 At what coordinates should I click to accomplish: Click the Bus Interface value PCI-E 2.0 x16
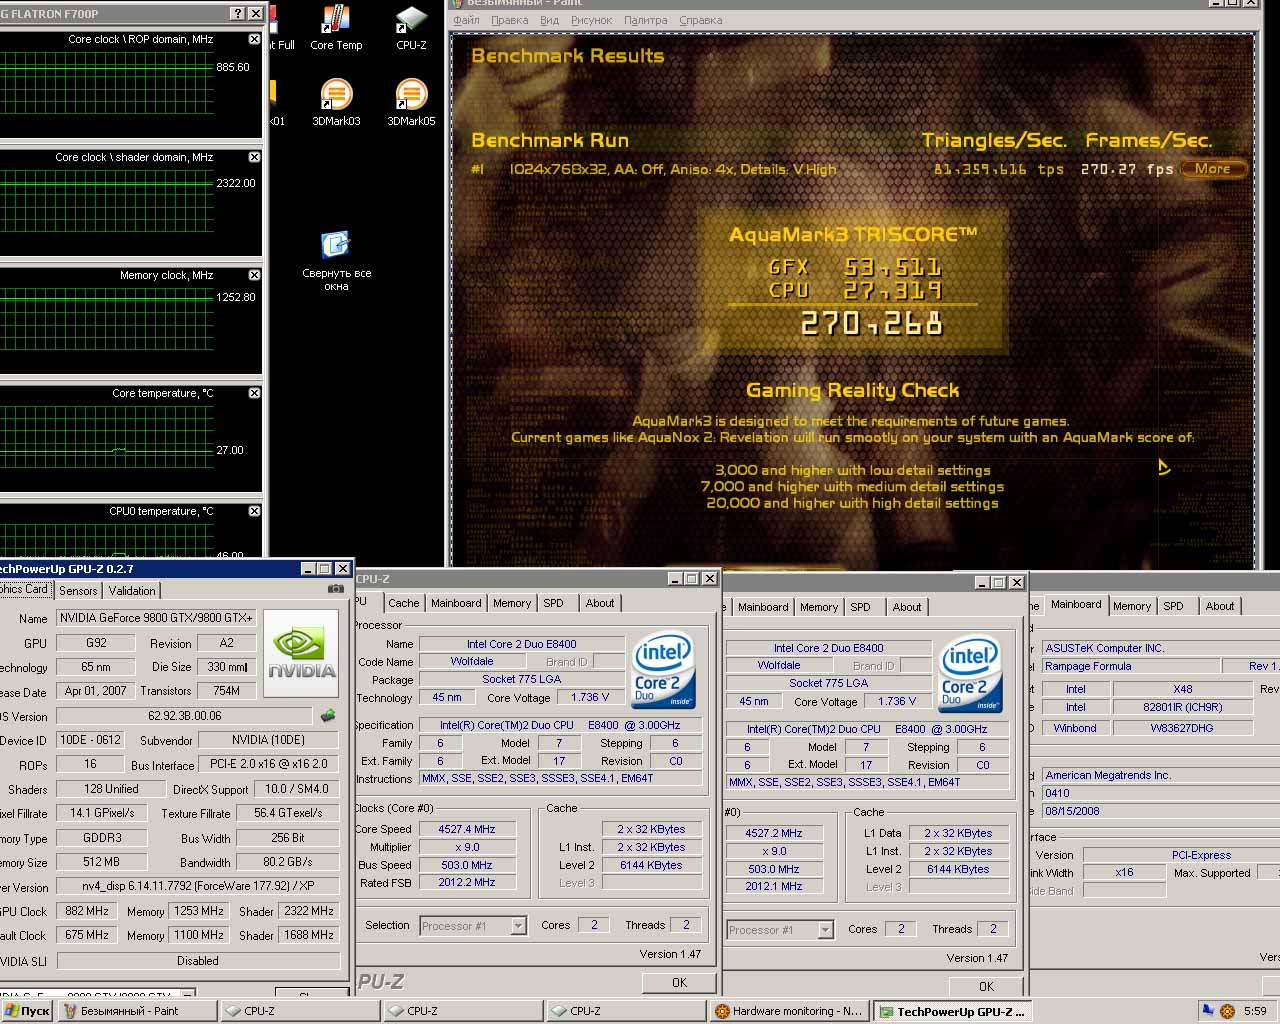269,764
